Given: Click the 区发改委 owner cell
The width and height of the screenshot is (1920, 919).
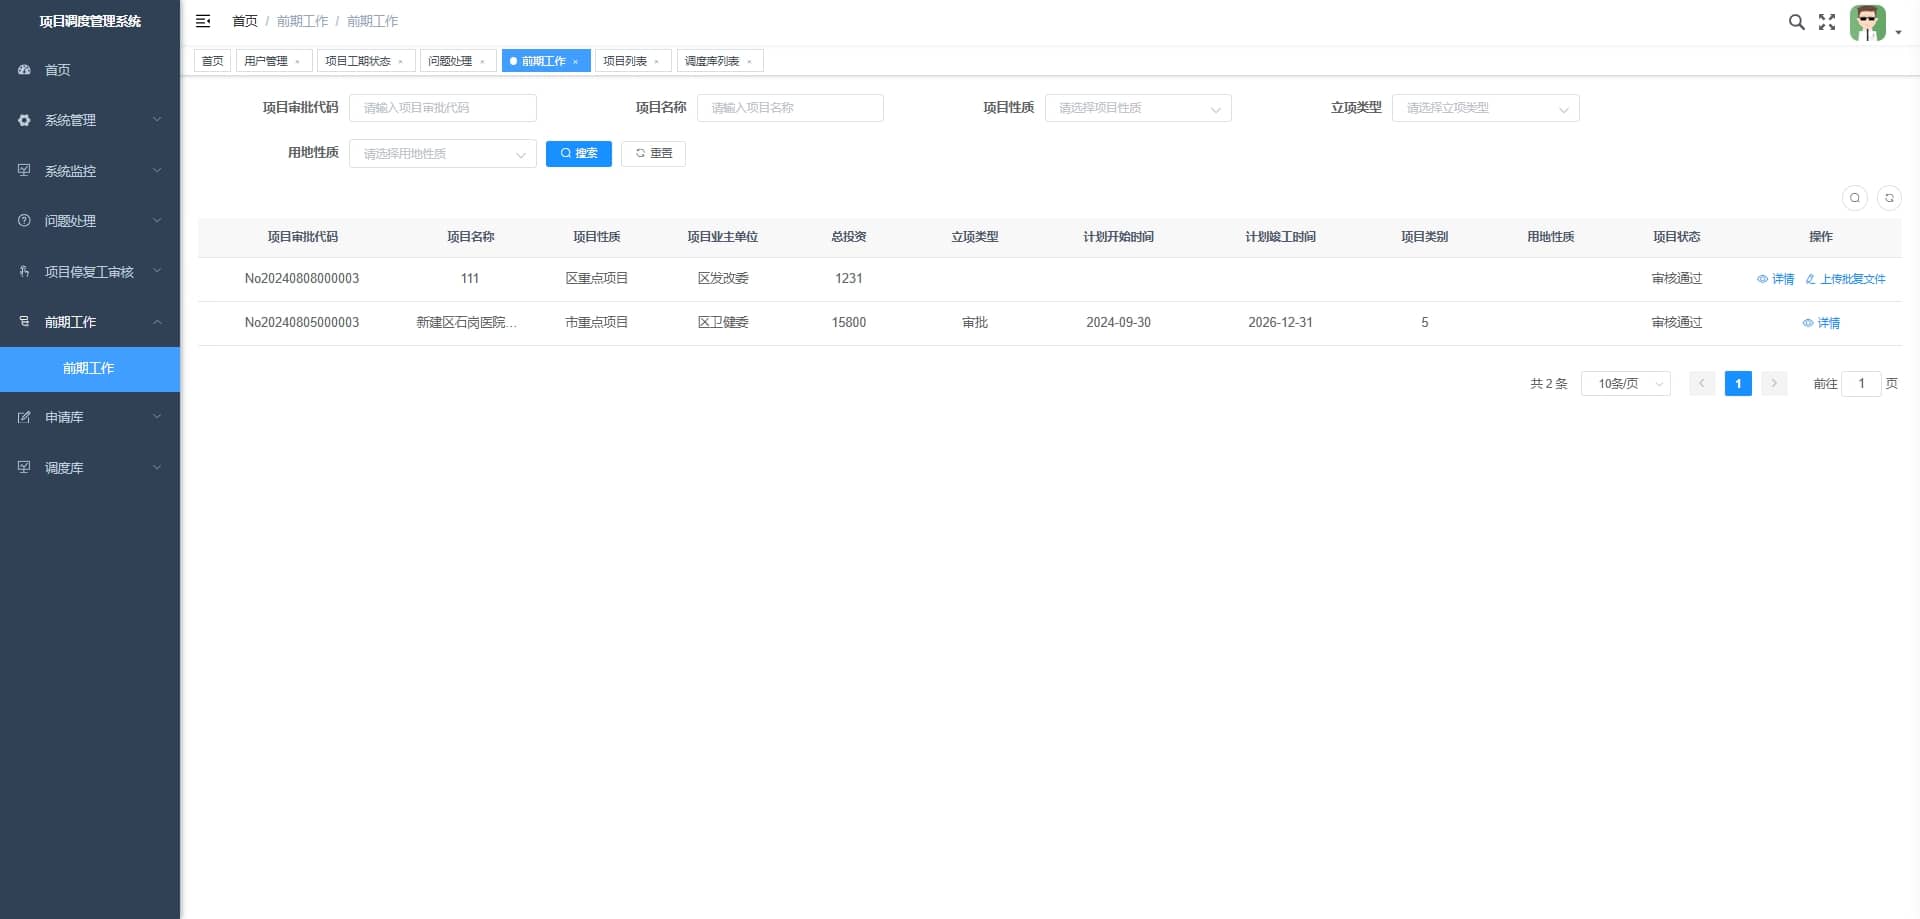Looking at the screenshot, I should [723, 279].
